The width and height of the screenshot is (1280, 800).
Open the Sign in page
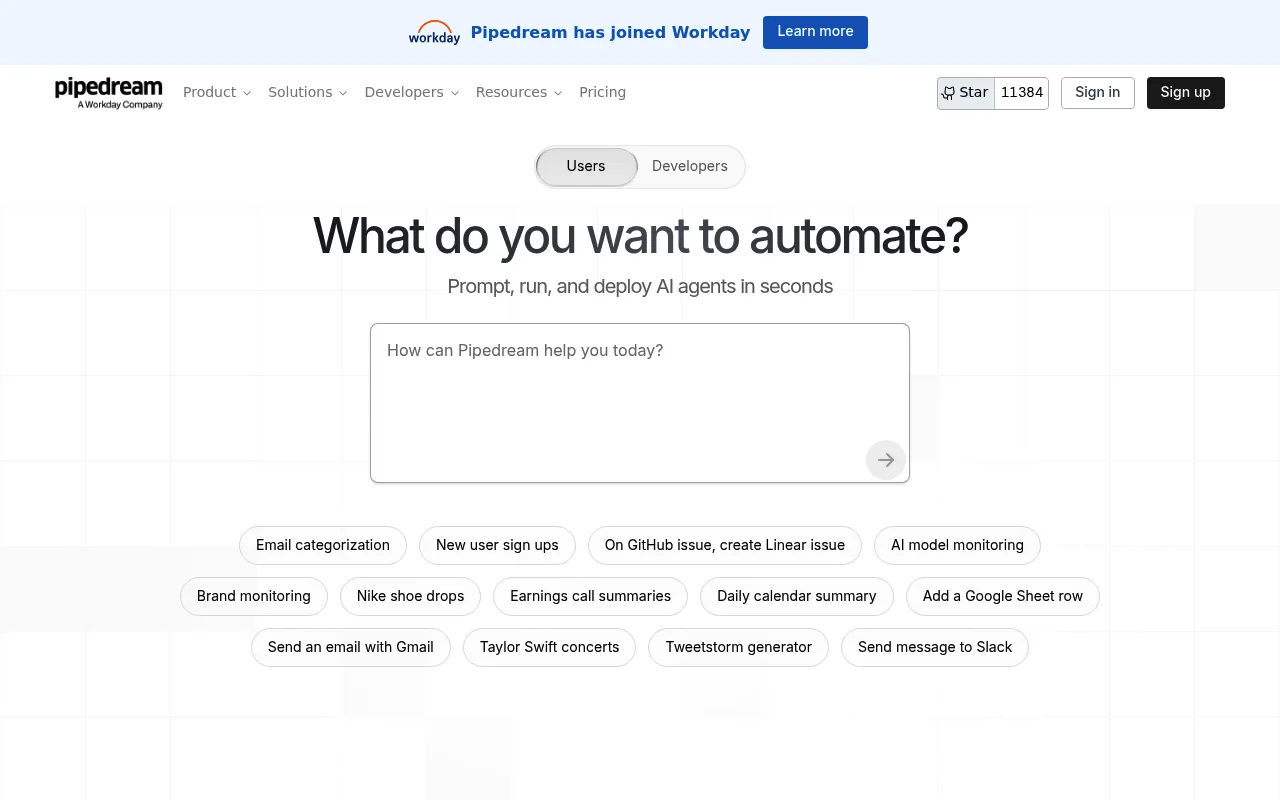[1098, 93]
